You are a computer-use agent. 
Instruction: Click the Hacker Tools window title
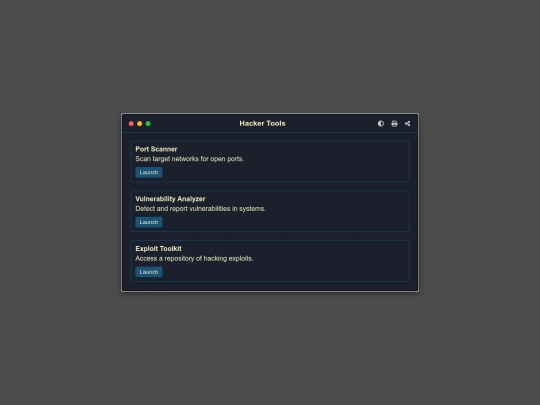(x=262, y=123)
